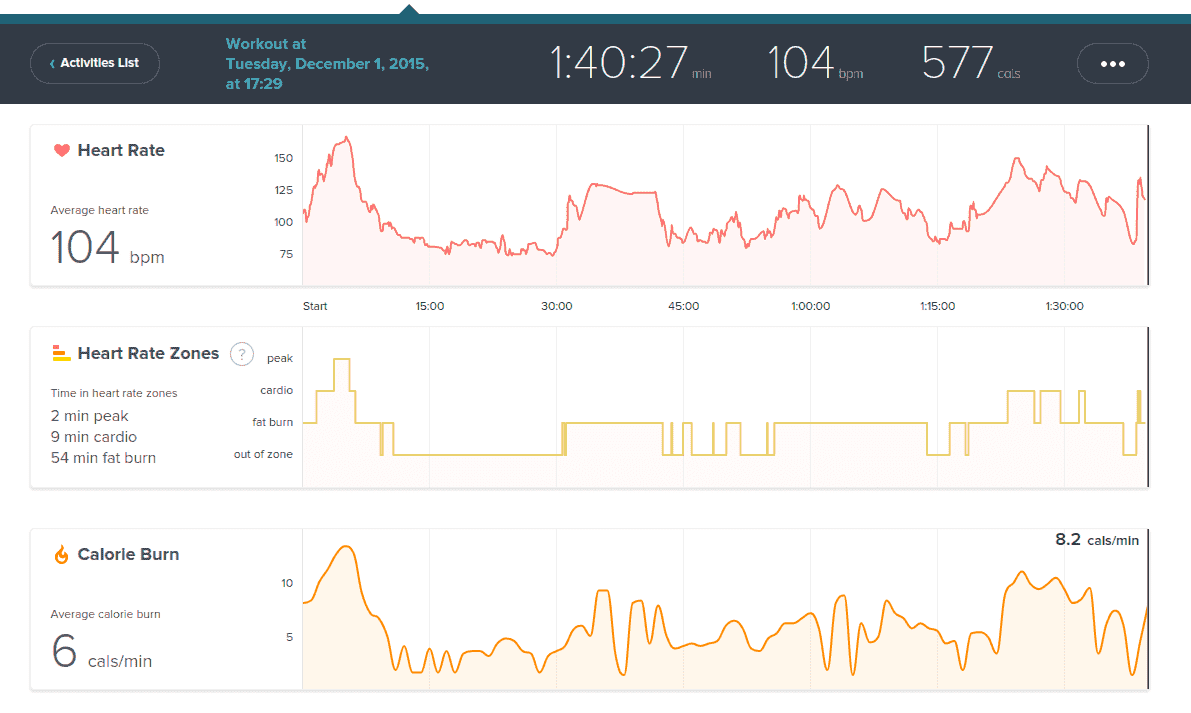The height and width of the screenshot is (713, 1191).
Task: Open the question mark help for Heart Rate Zones
Action: pos(241,353)
